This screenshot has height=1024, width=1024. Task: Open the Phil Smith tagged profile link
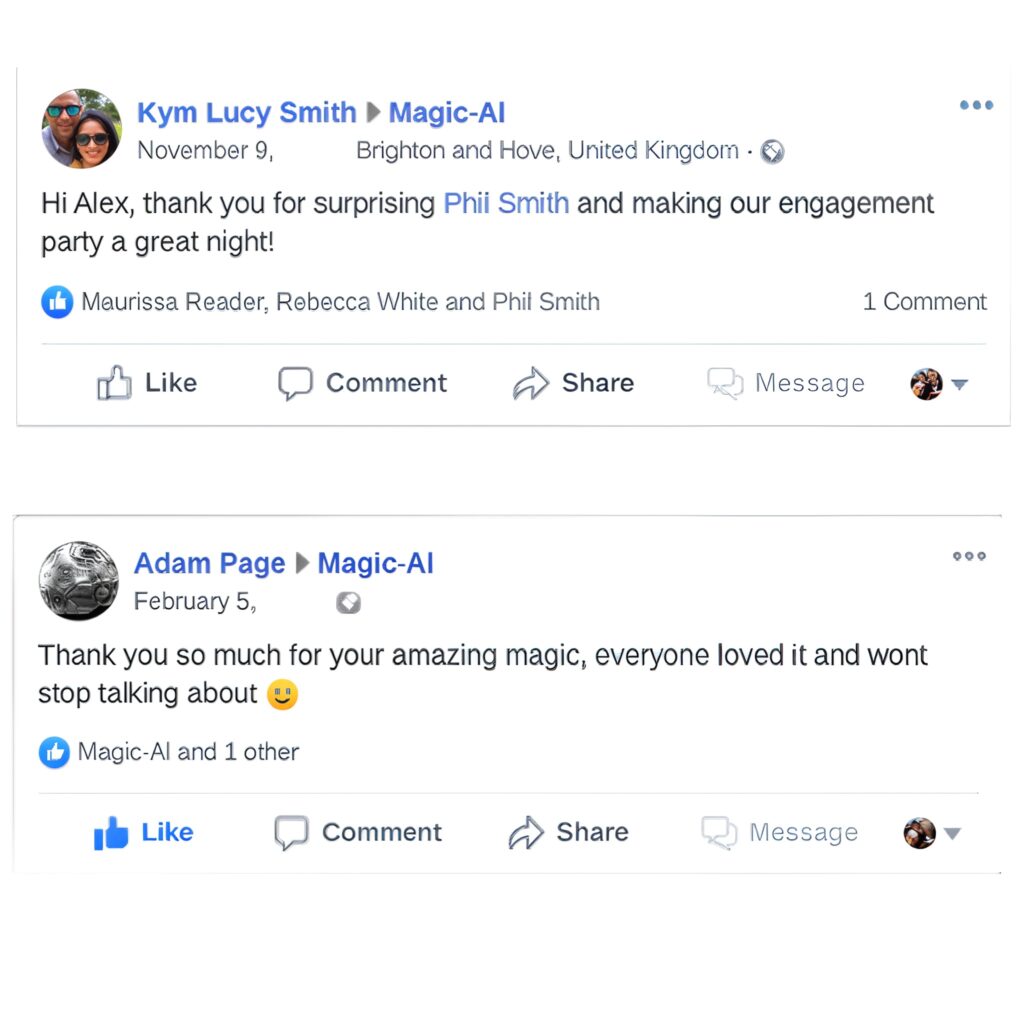(506, 204)
